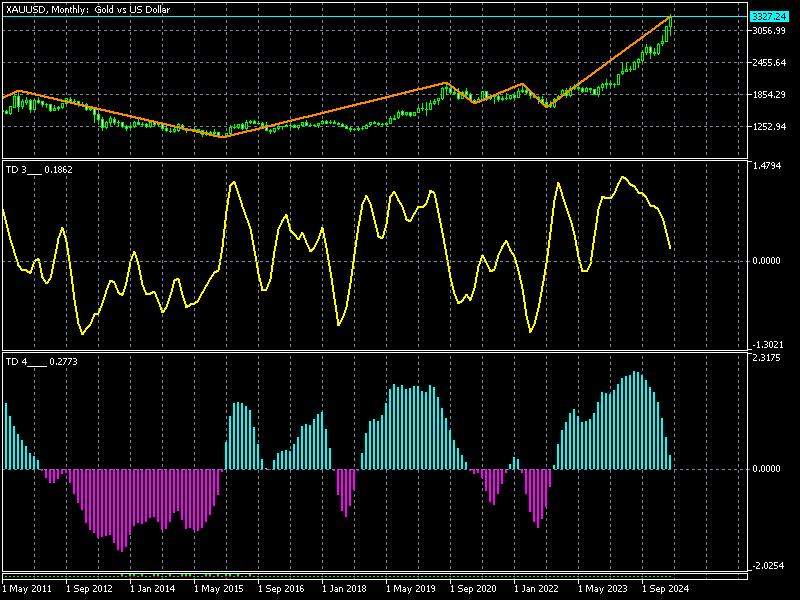Select the TD 4 indicator label
This screenshot has width=800, height=600.
tap(42, 362)
